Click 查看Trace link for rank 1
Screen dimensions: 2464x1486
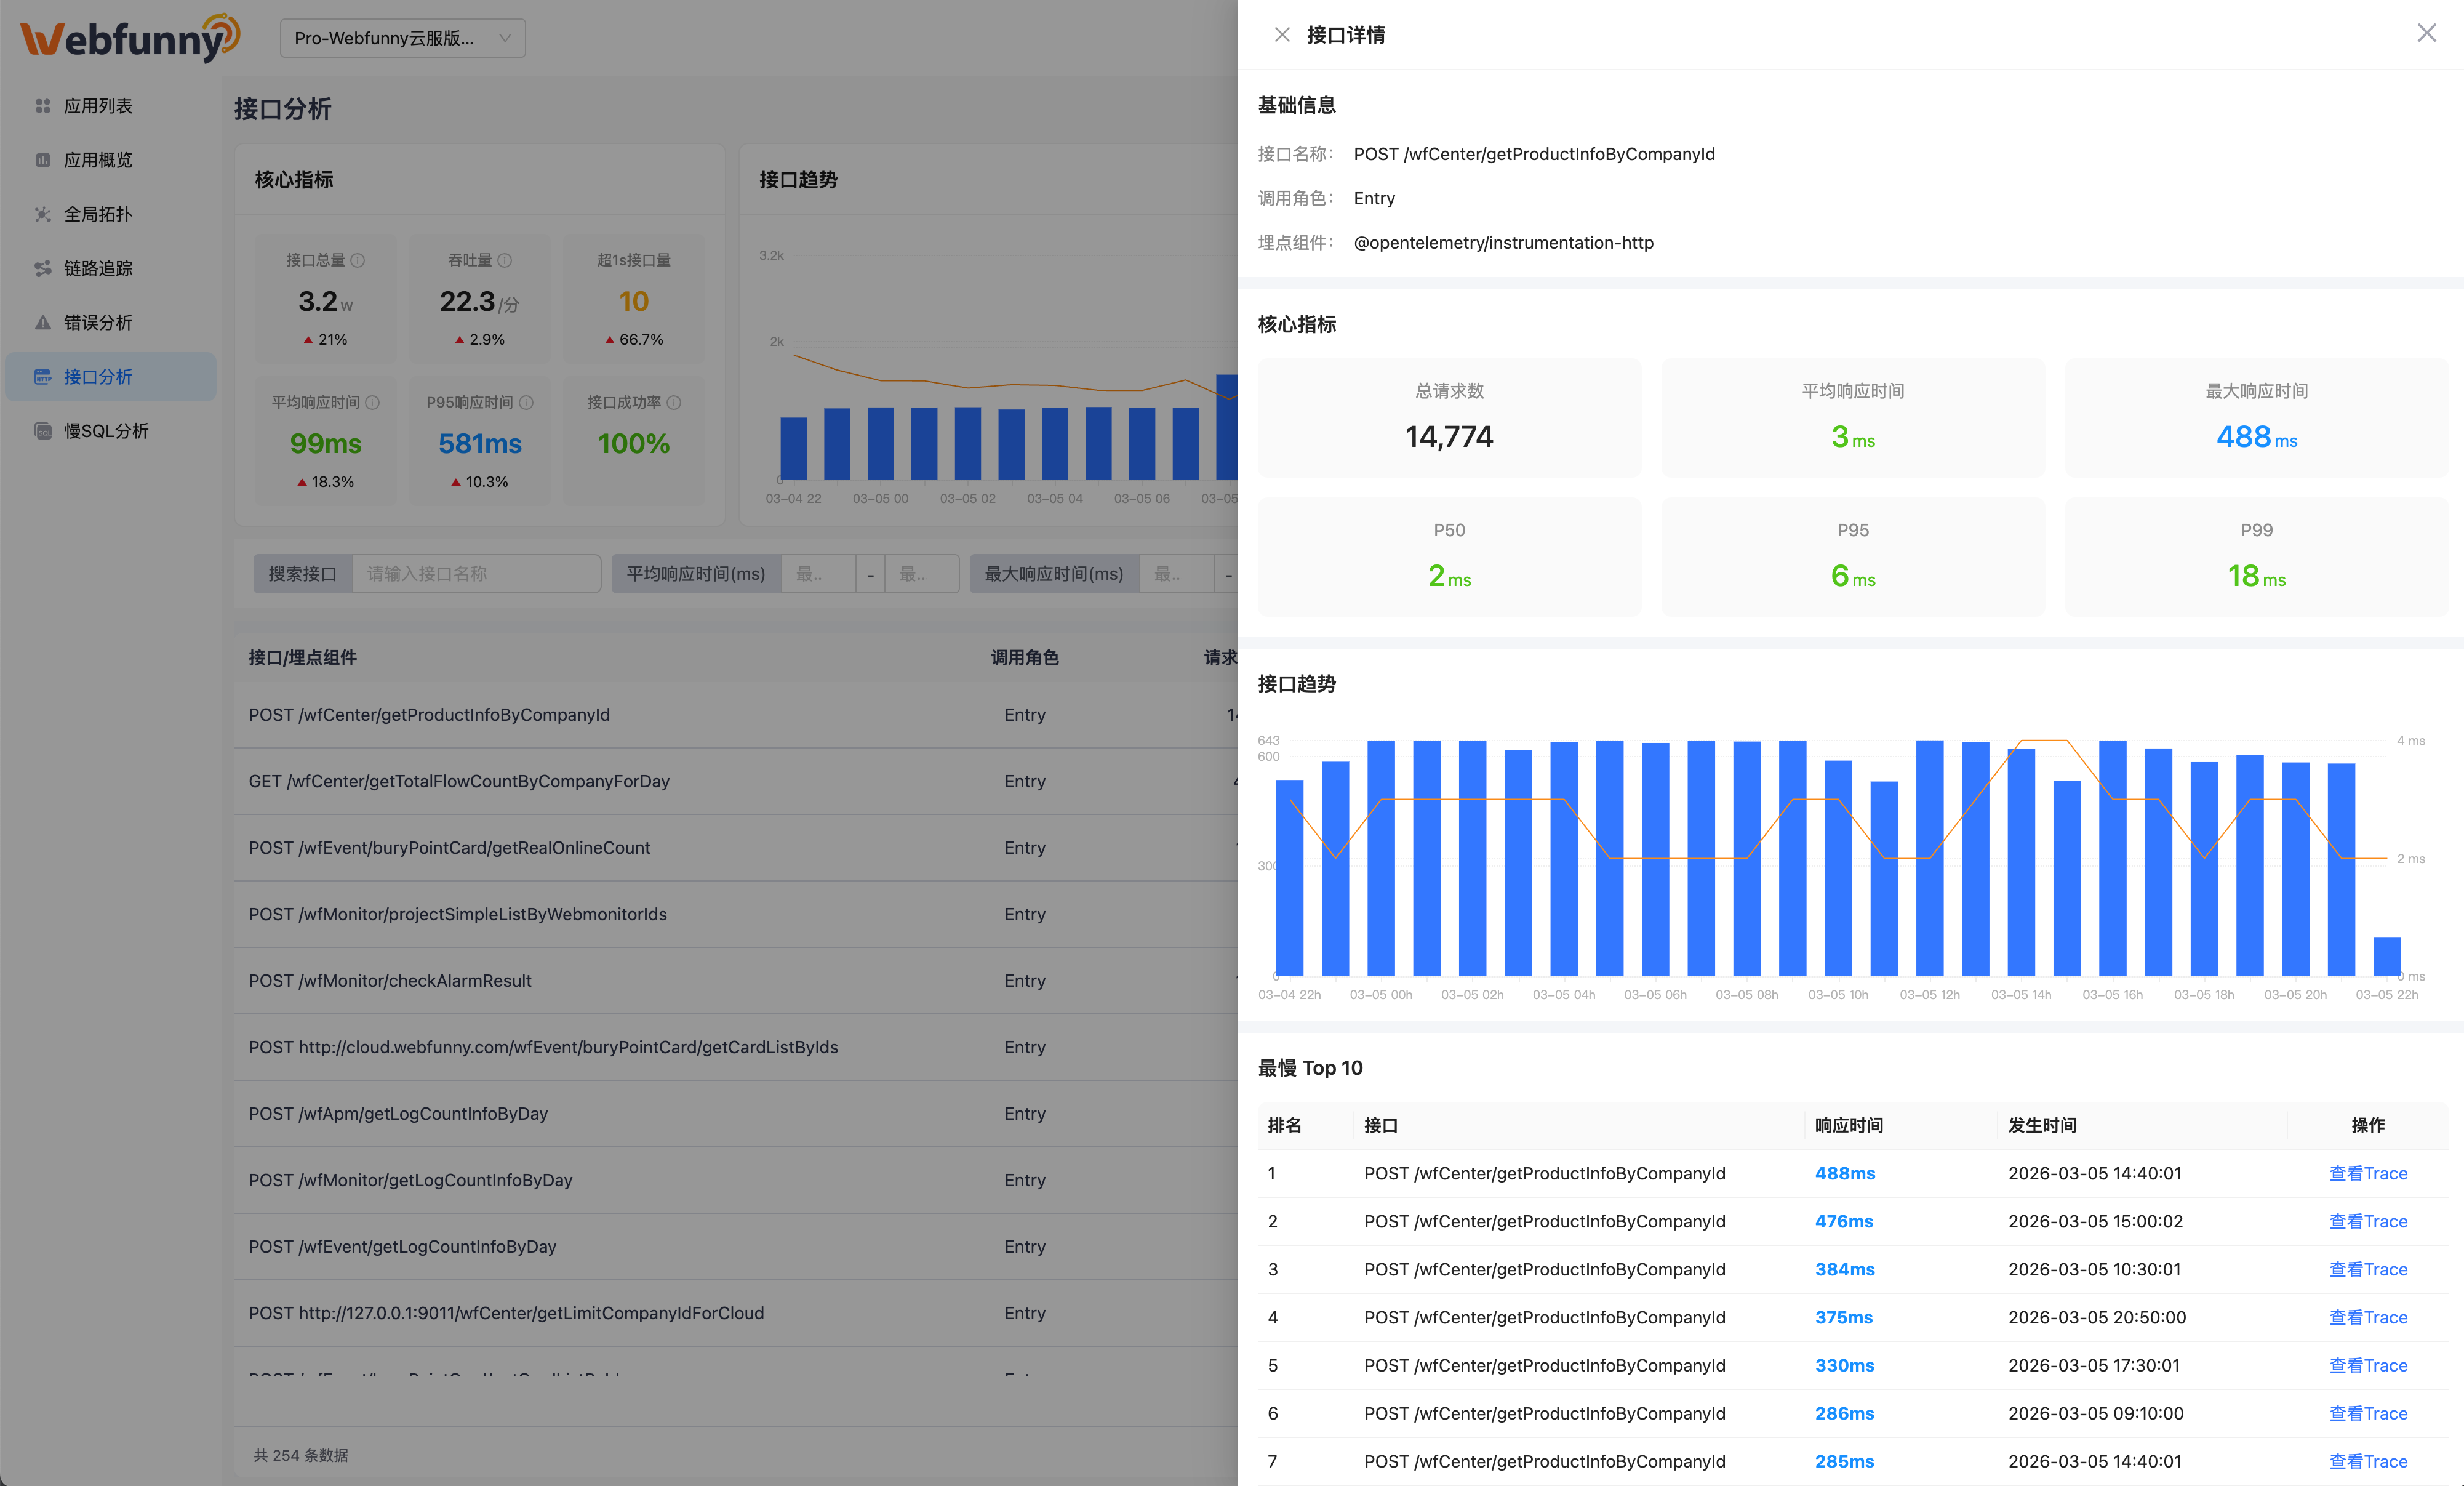coord(2367,1173)
